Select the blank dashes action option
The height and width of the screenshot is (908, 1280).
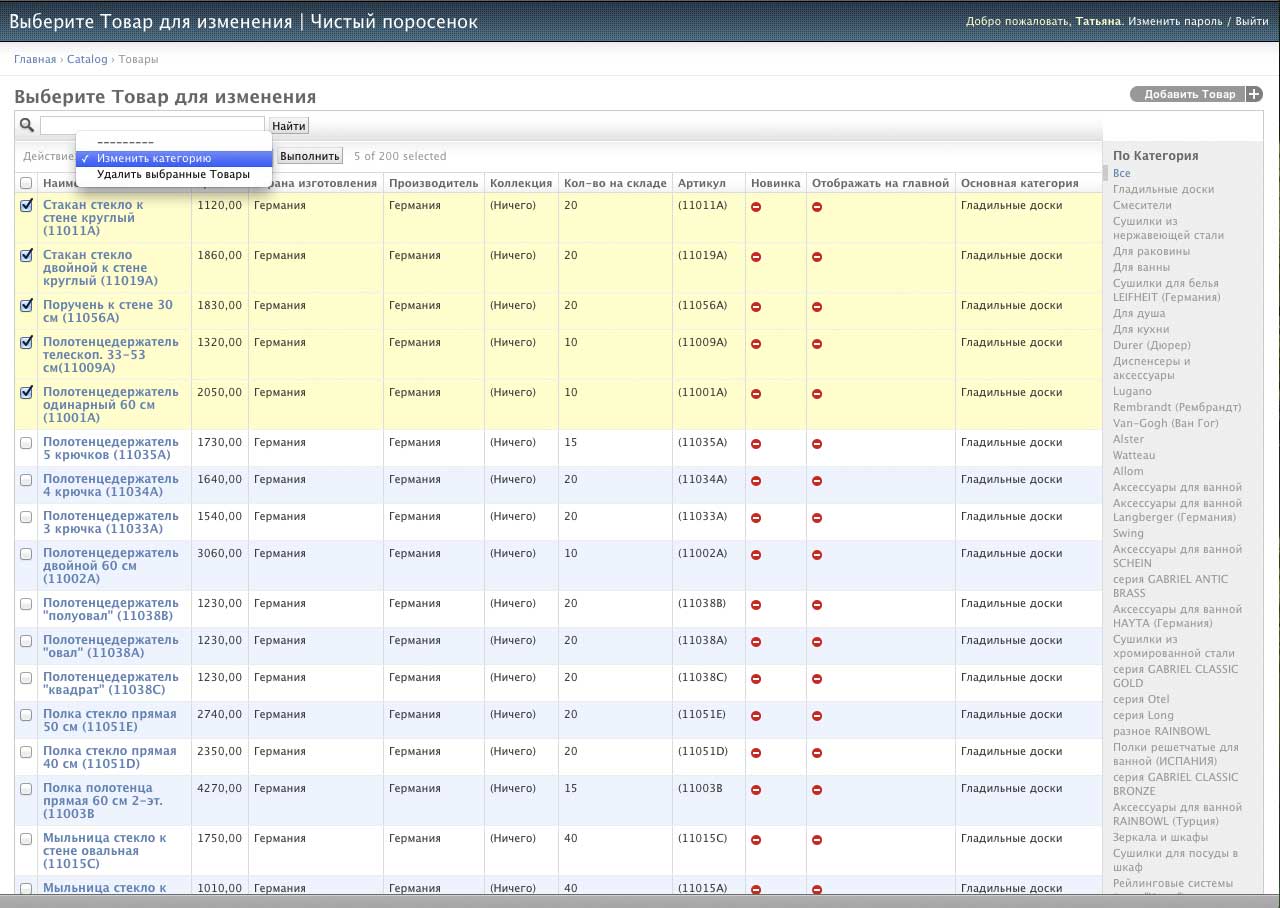pyautogui.click(x=174, y=143)
